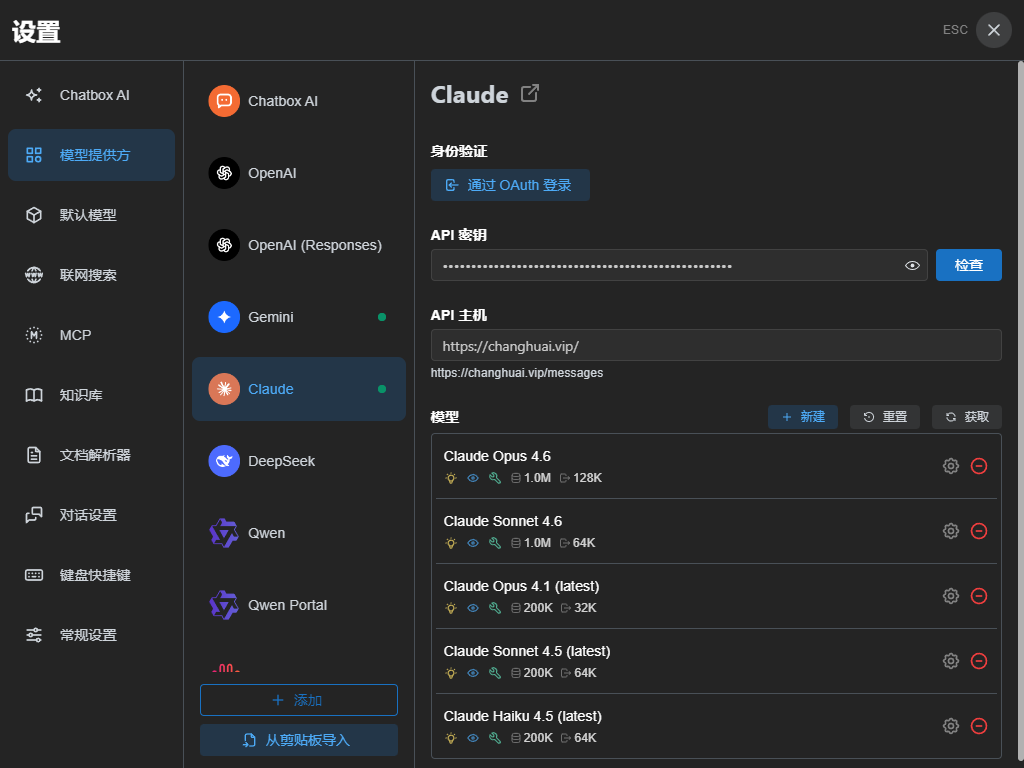Click the https://changhuai.vip/messages text
This screenshot has height=768, width=1024.
[x=517, y=373]
